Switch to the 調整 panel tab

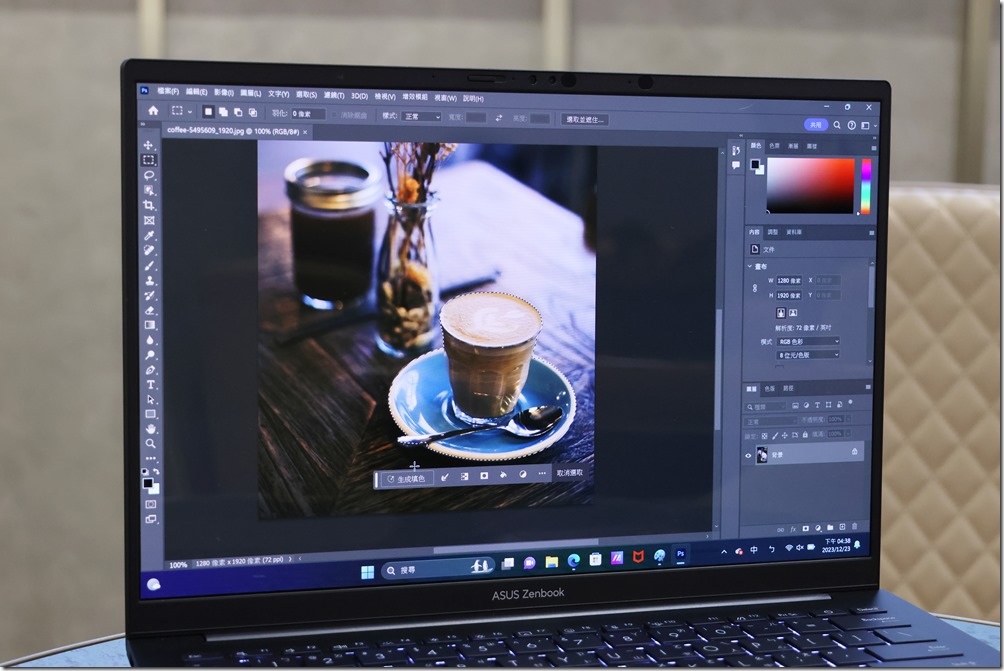point(773,232)
